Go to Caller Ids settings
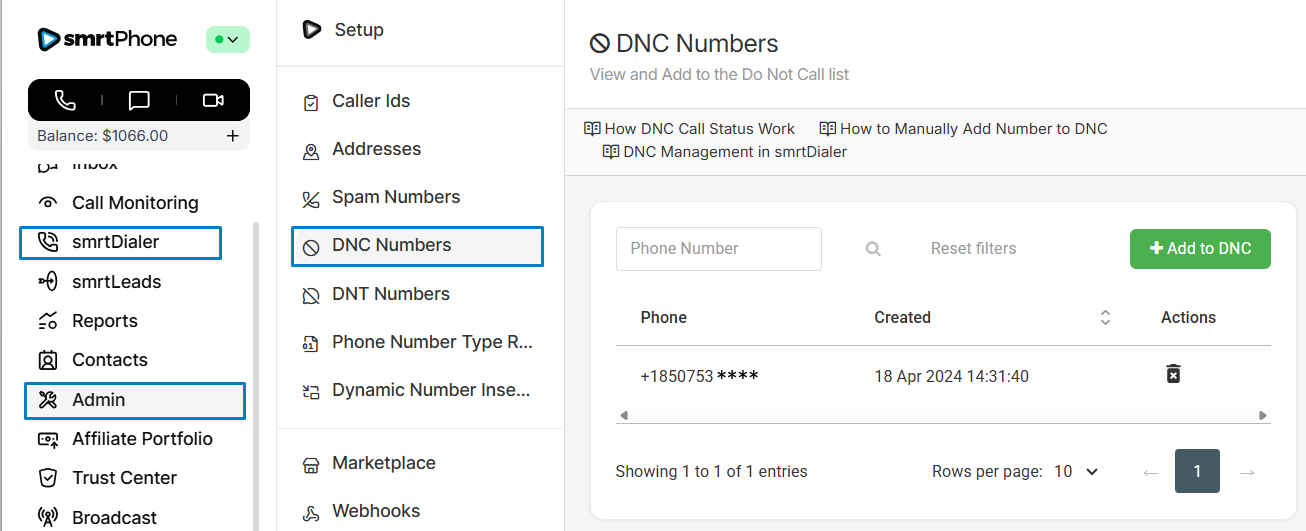Image resolution: width=1306 pixels, height=531 pixels. click(371, 101)
